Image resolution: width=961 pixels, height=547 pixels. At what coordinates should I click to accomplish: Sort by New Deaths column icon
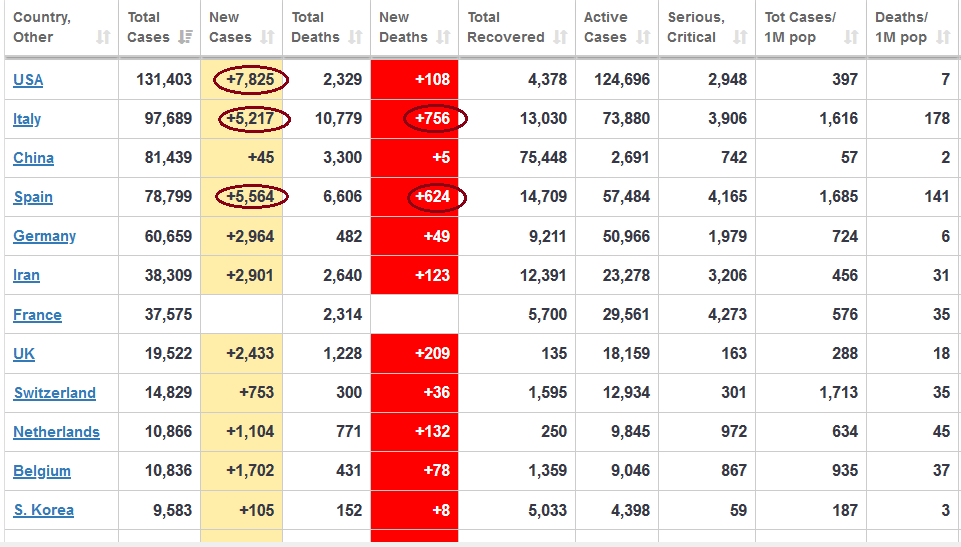point(443,37)
